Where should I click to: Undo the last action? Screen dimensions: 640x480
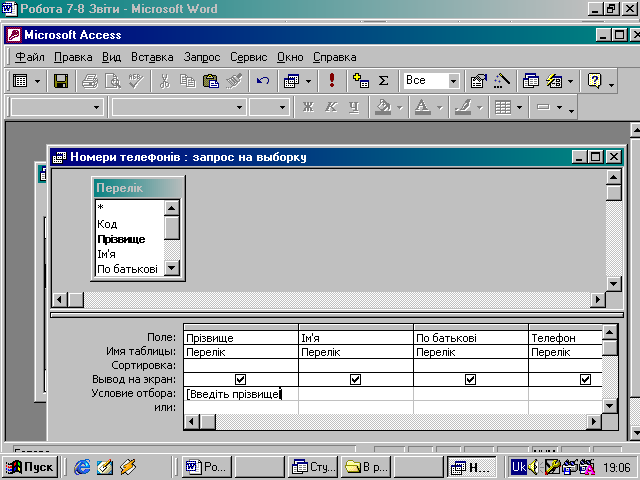click(263, 81)
